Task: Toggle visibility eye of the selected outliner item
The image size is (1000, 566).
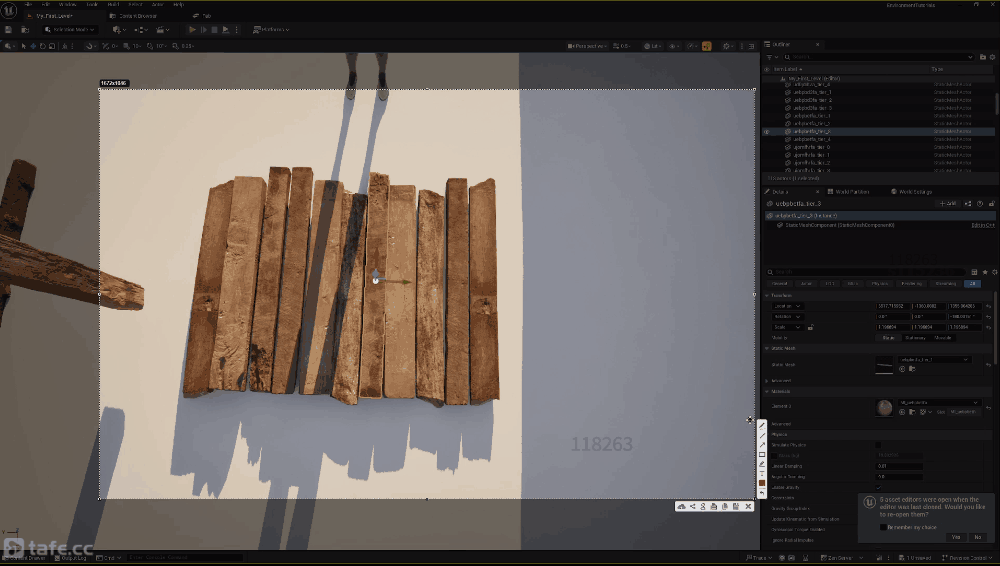Action: 767,132
